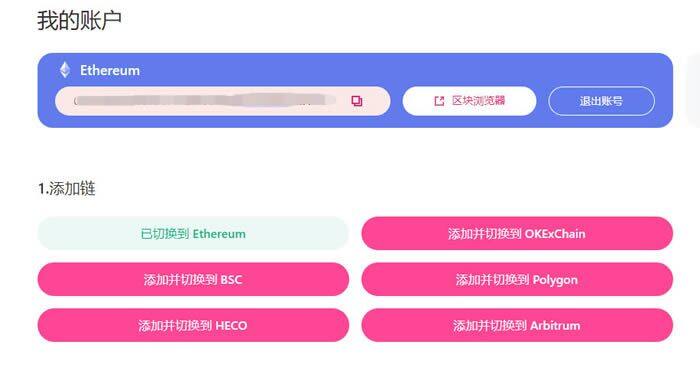
Task: Click the Ethereum diamond logo
Action: click(x=65, y=70)
